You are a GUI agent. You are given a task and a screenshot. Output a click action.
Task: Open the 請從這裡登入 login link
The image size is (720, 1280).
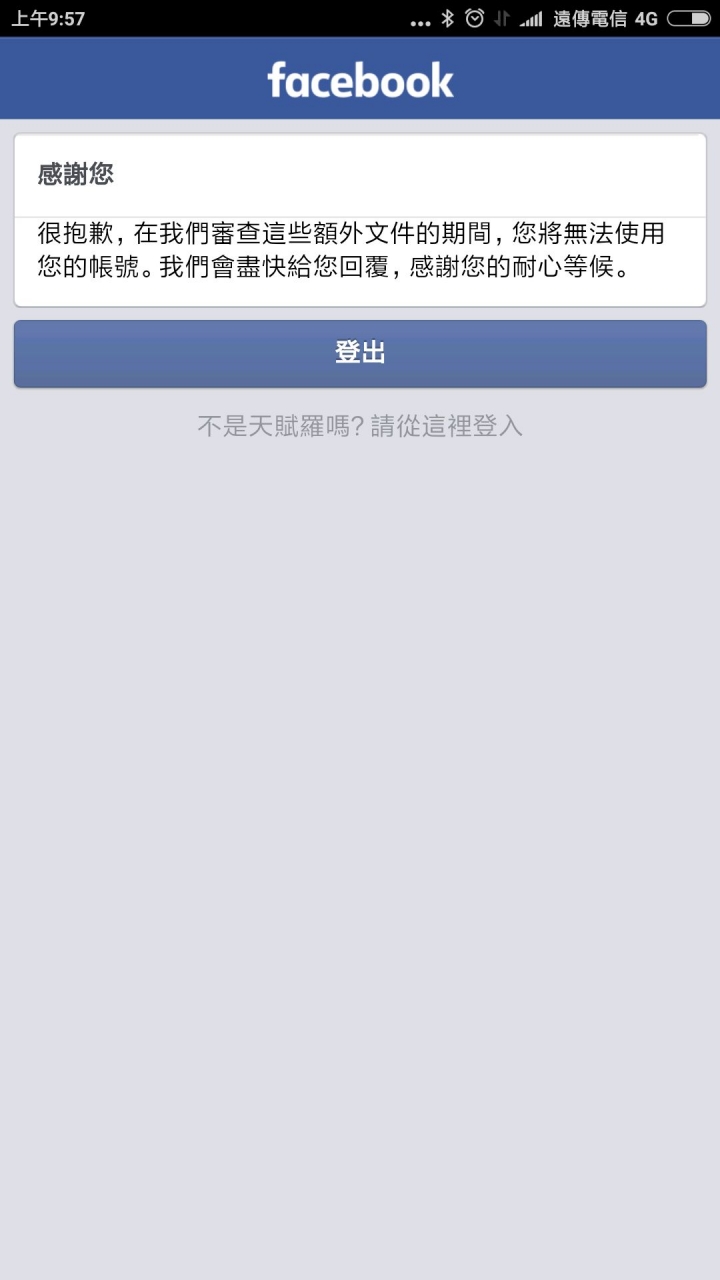pyautogui.click(x=447, y=426)
